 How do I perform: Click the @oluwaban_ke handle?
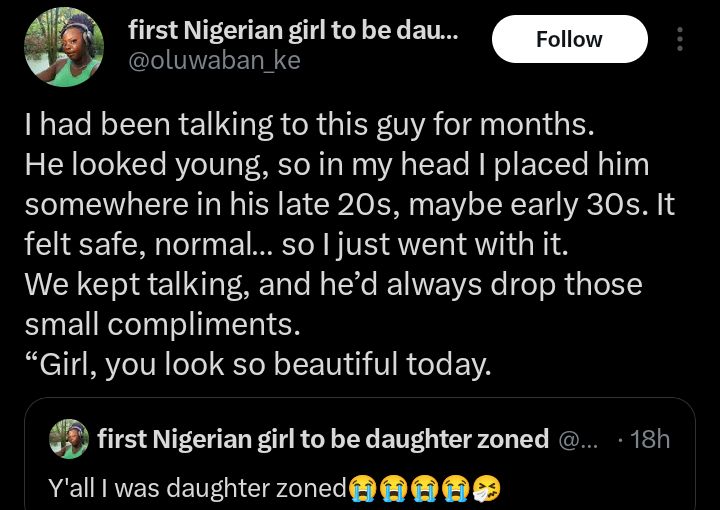(x=214, y=61)
